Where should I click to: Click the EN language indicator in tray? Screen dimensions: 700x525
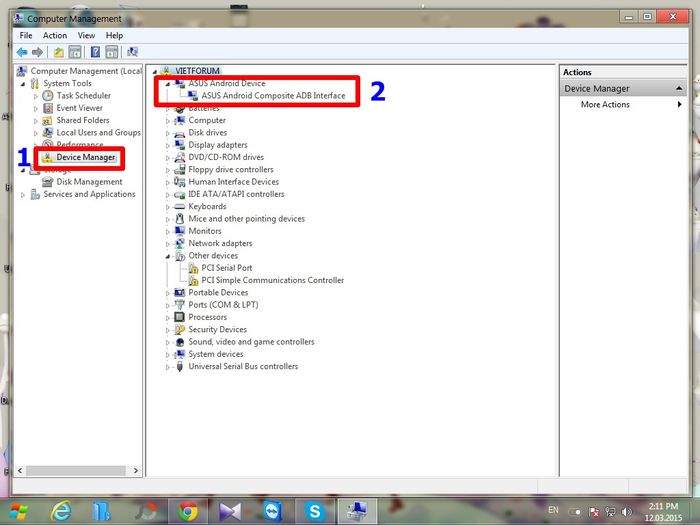tap(553, 510)
